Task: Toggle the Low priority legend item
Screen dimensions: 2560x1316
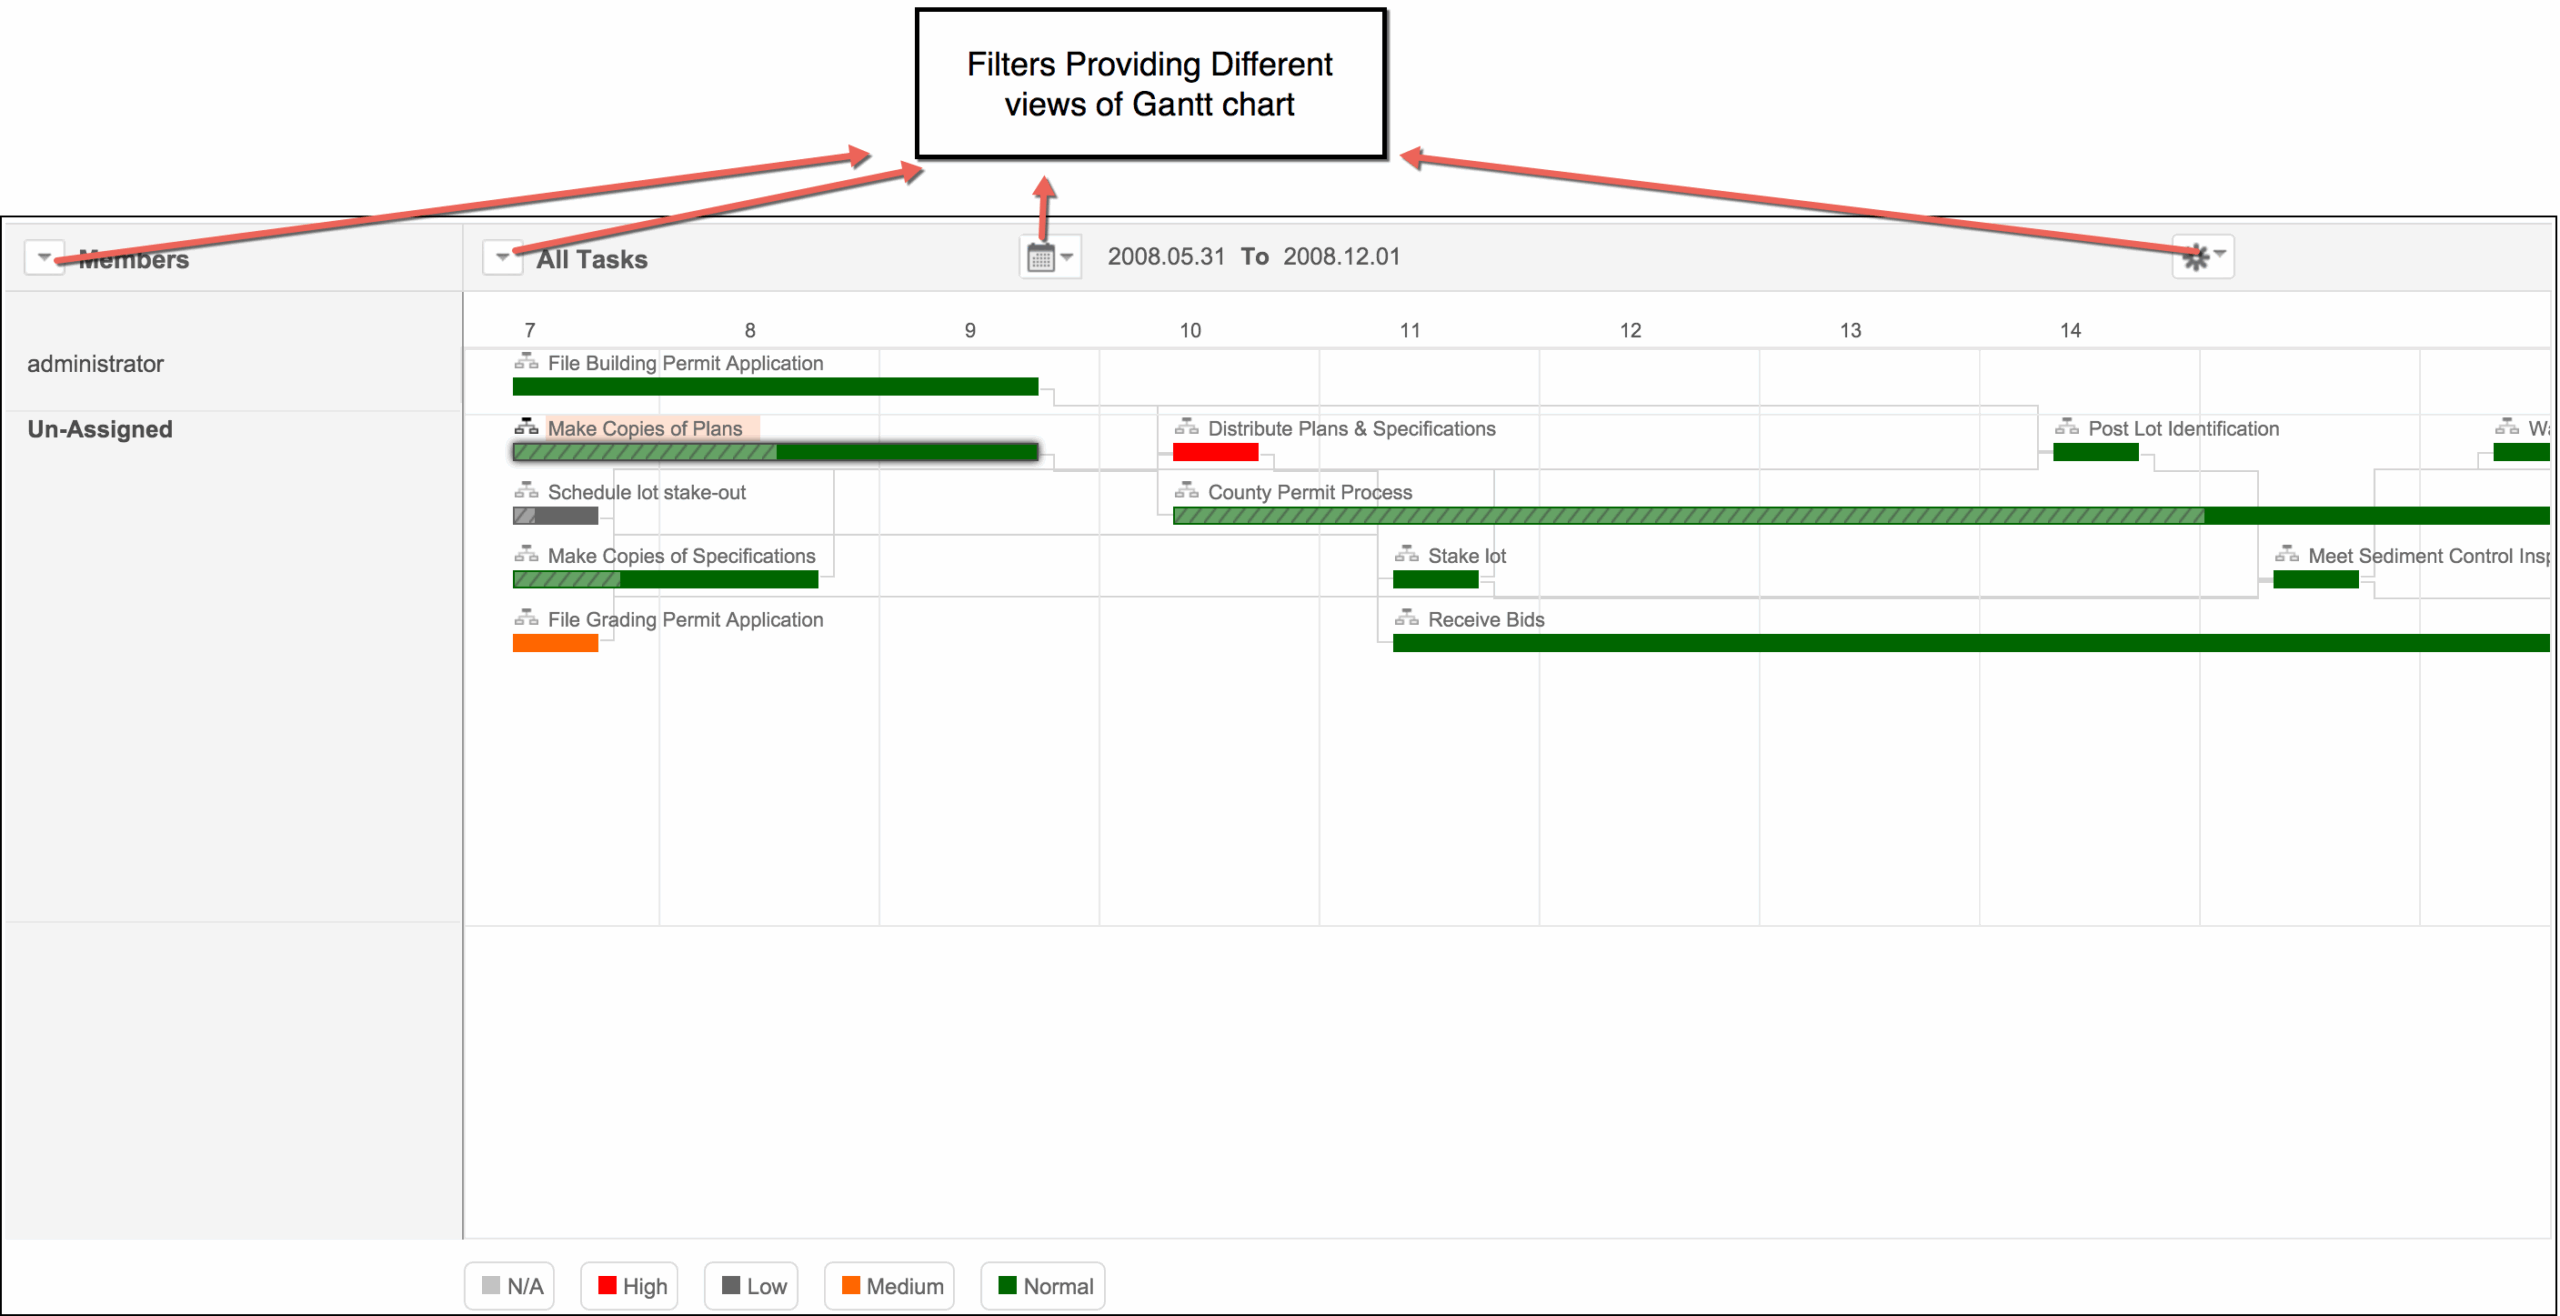Action: [751, 1286]
